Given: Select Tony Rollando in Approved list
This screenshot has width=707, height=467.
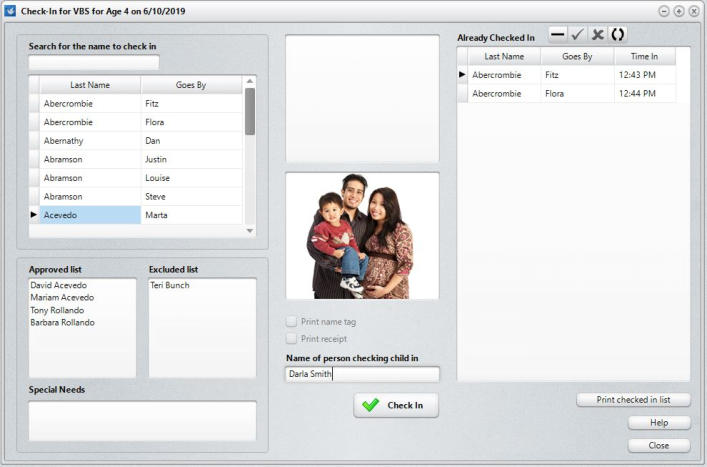Looking at the screenshot, I should (x=57, y=310).
